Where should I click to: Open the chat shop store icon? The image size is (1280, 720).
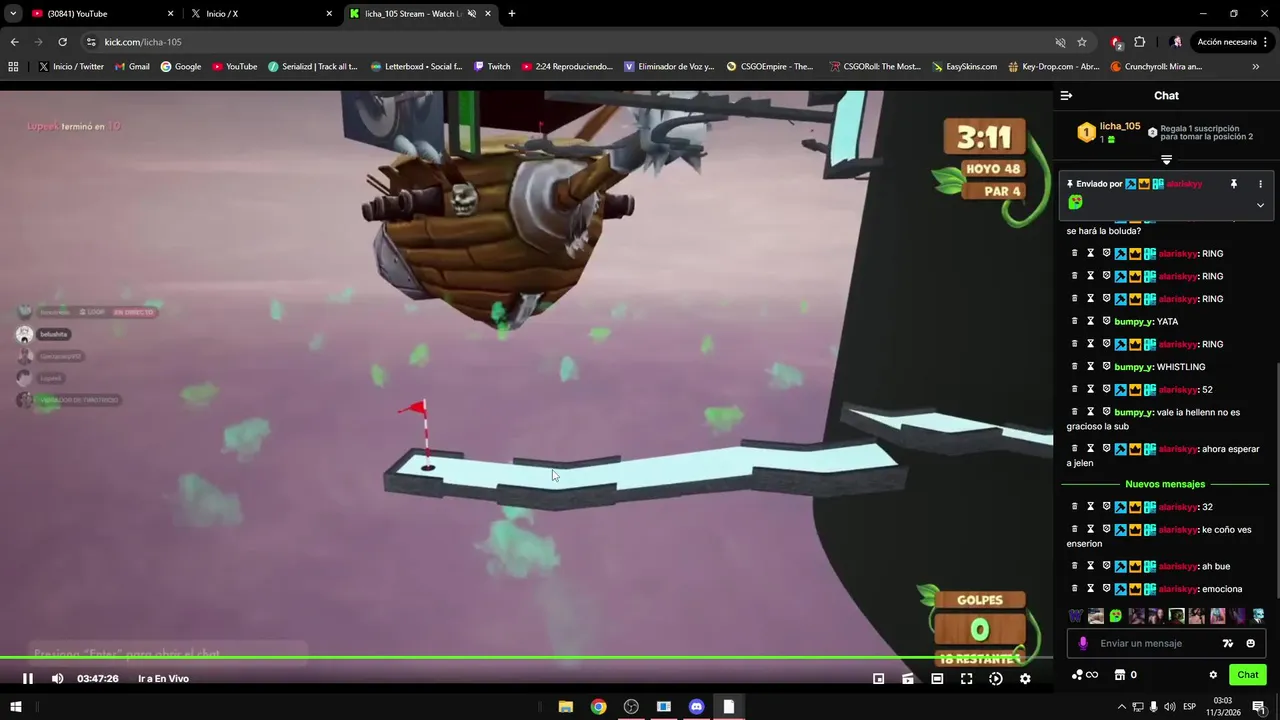pos(1120,675)
